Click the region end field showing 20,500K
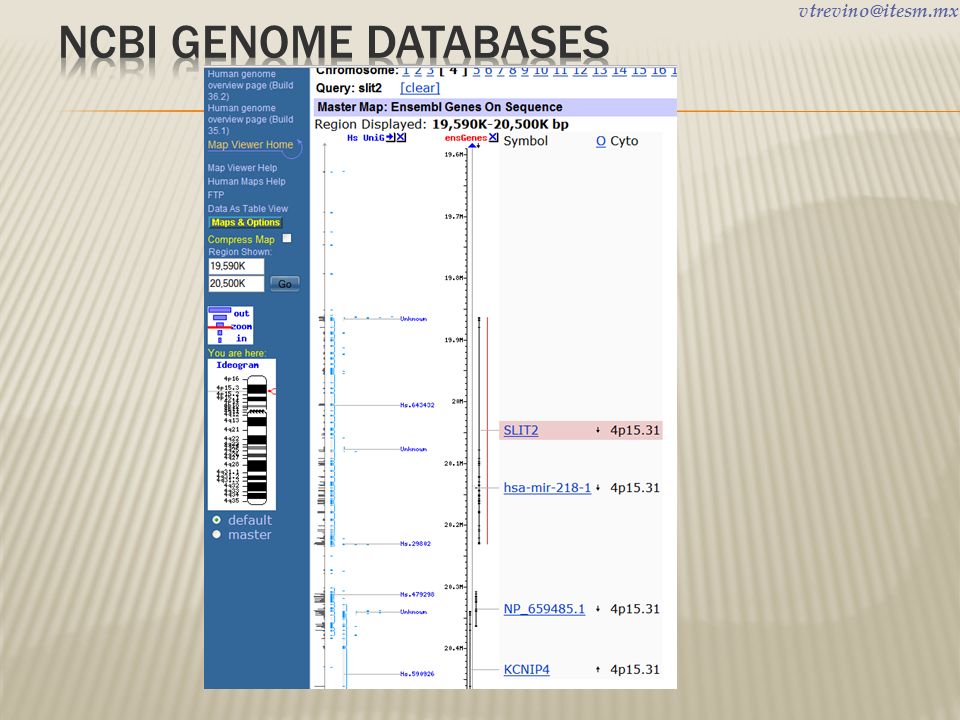 [x=236, y=283]
